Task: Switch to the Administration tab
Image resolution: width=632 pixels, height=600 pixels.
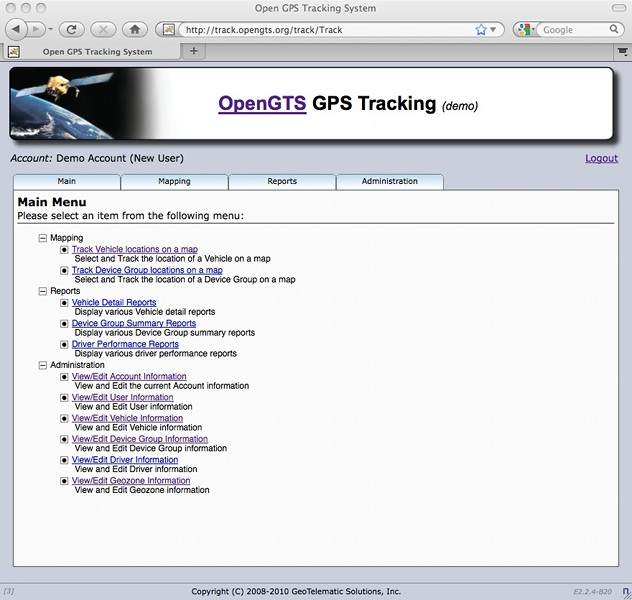Action: tap(390, 181)
